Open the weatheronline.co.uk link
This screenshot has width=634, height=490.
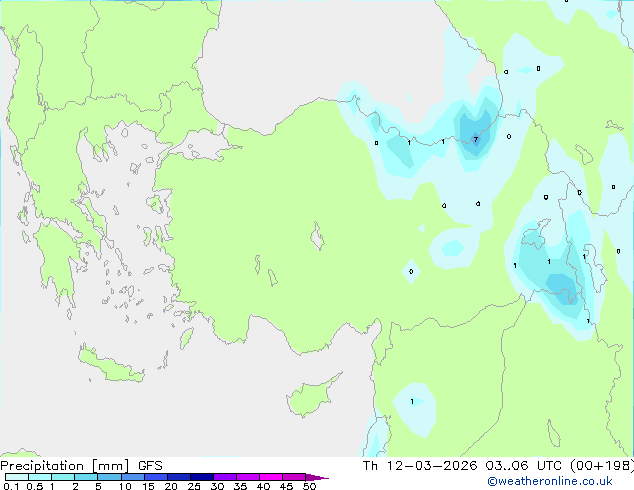pyautogui.click(x=550, y=481)
